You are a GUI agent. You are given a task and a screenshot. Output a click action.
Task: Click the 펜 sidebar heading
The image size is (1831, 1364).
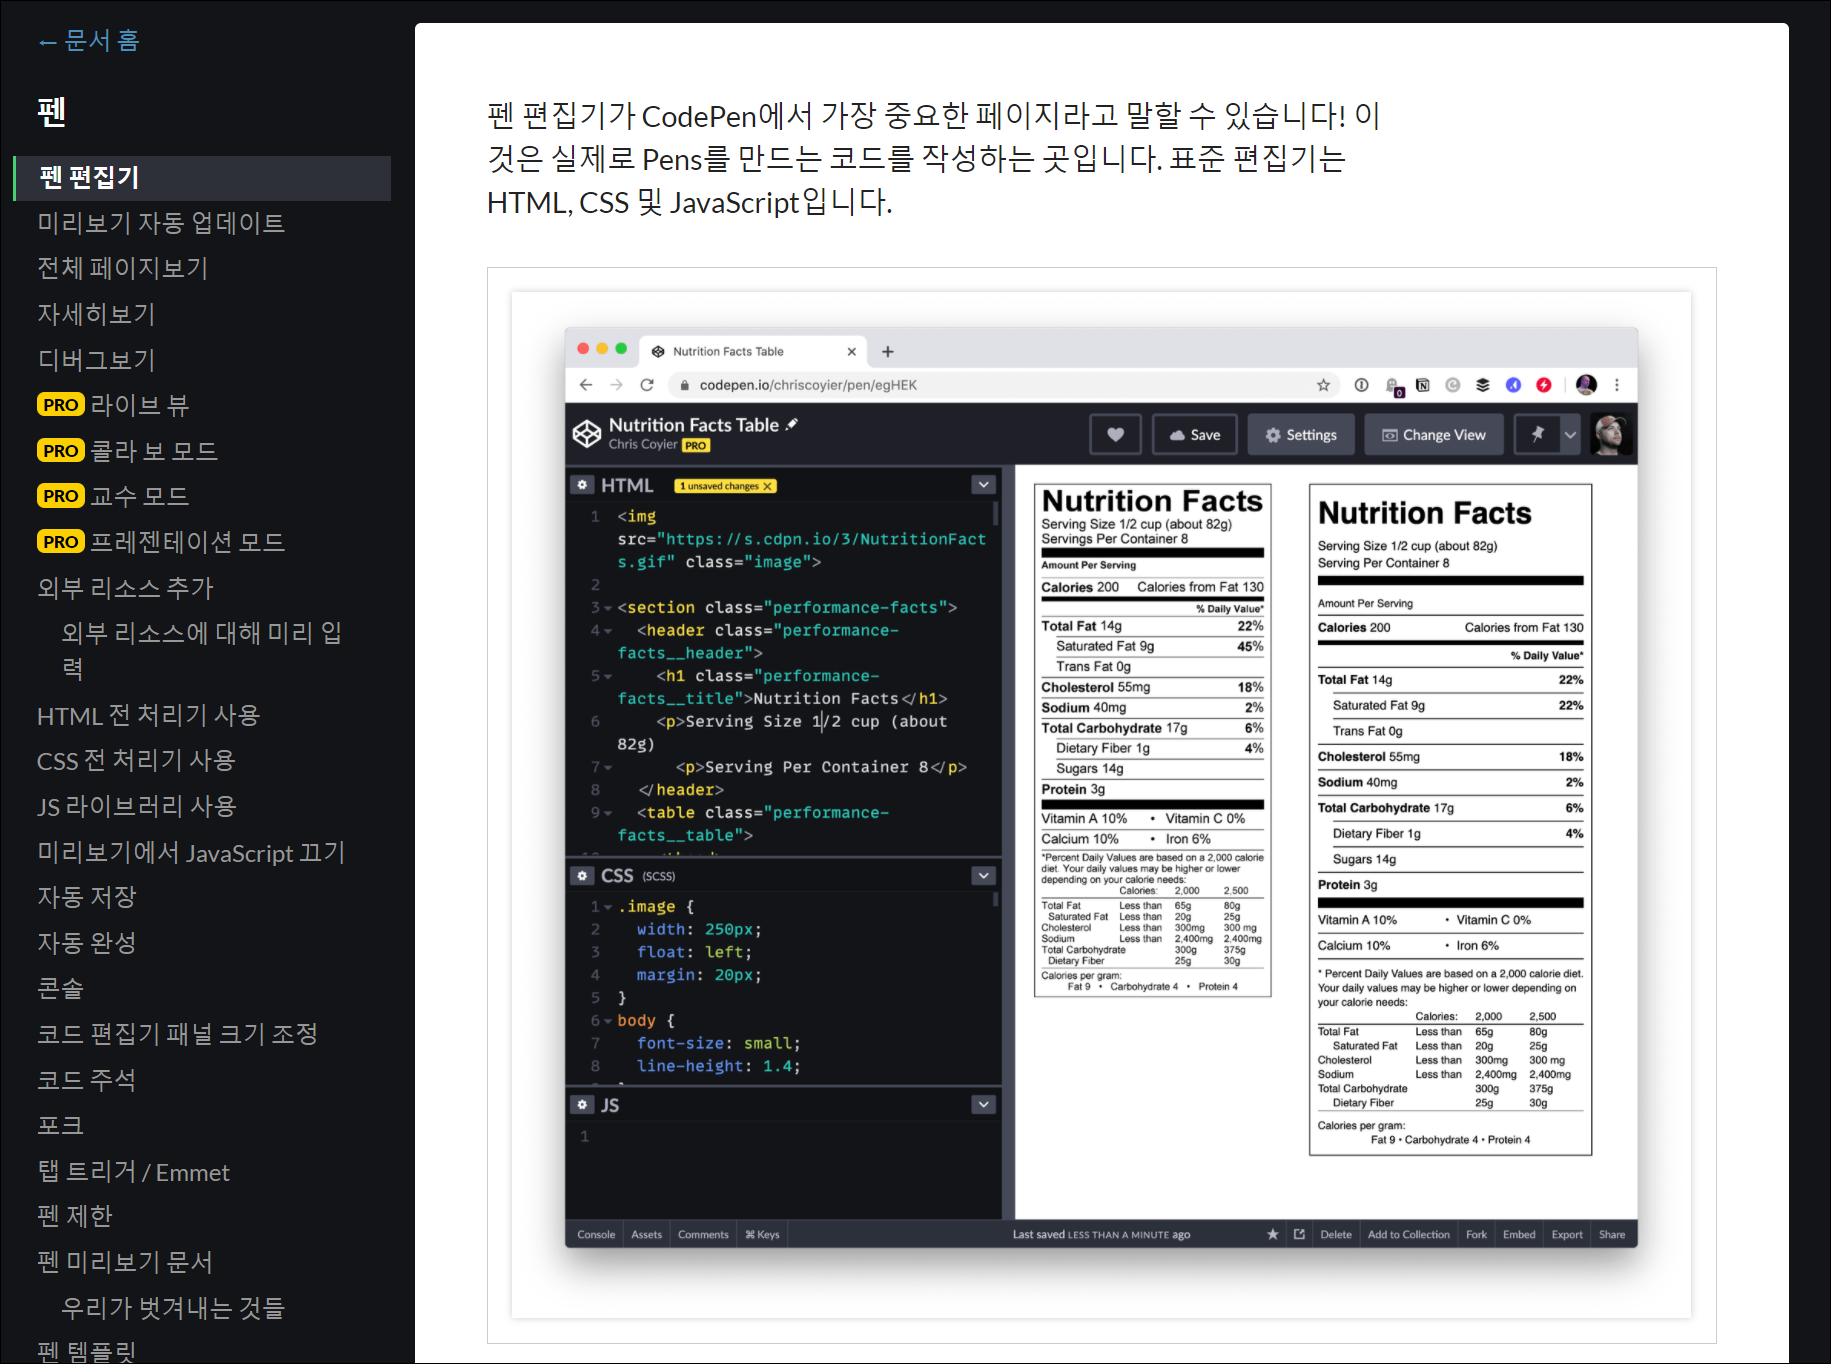point(52,111)
